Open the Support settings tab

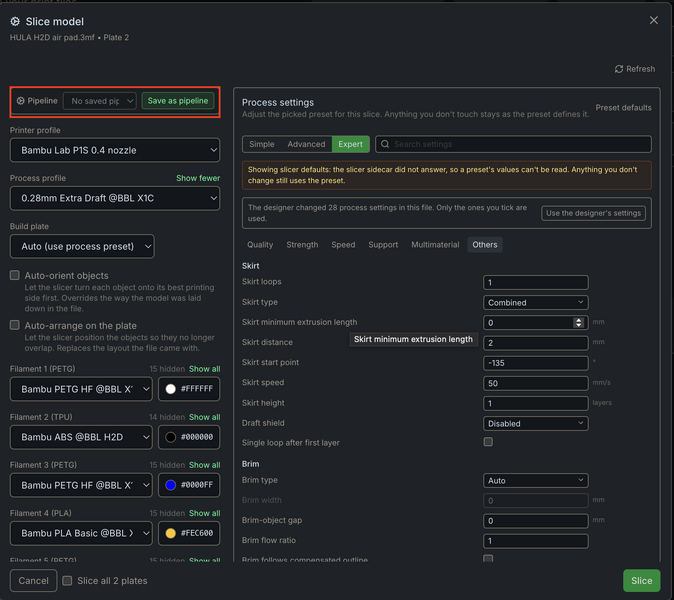383,245
